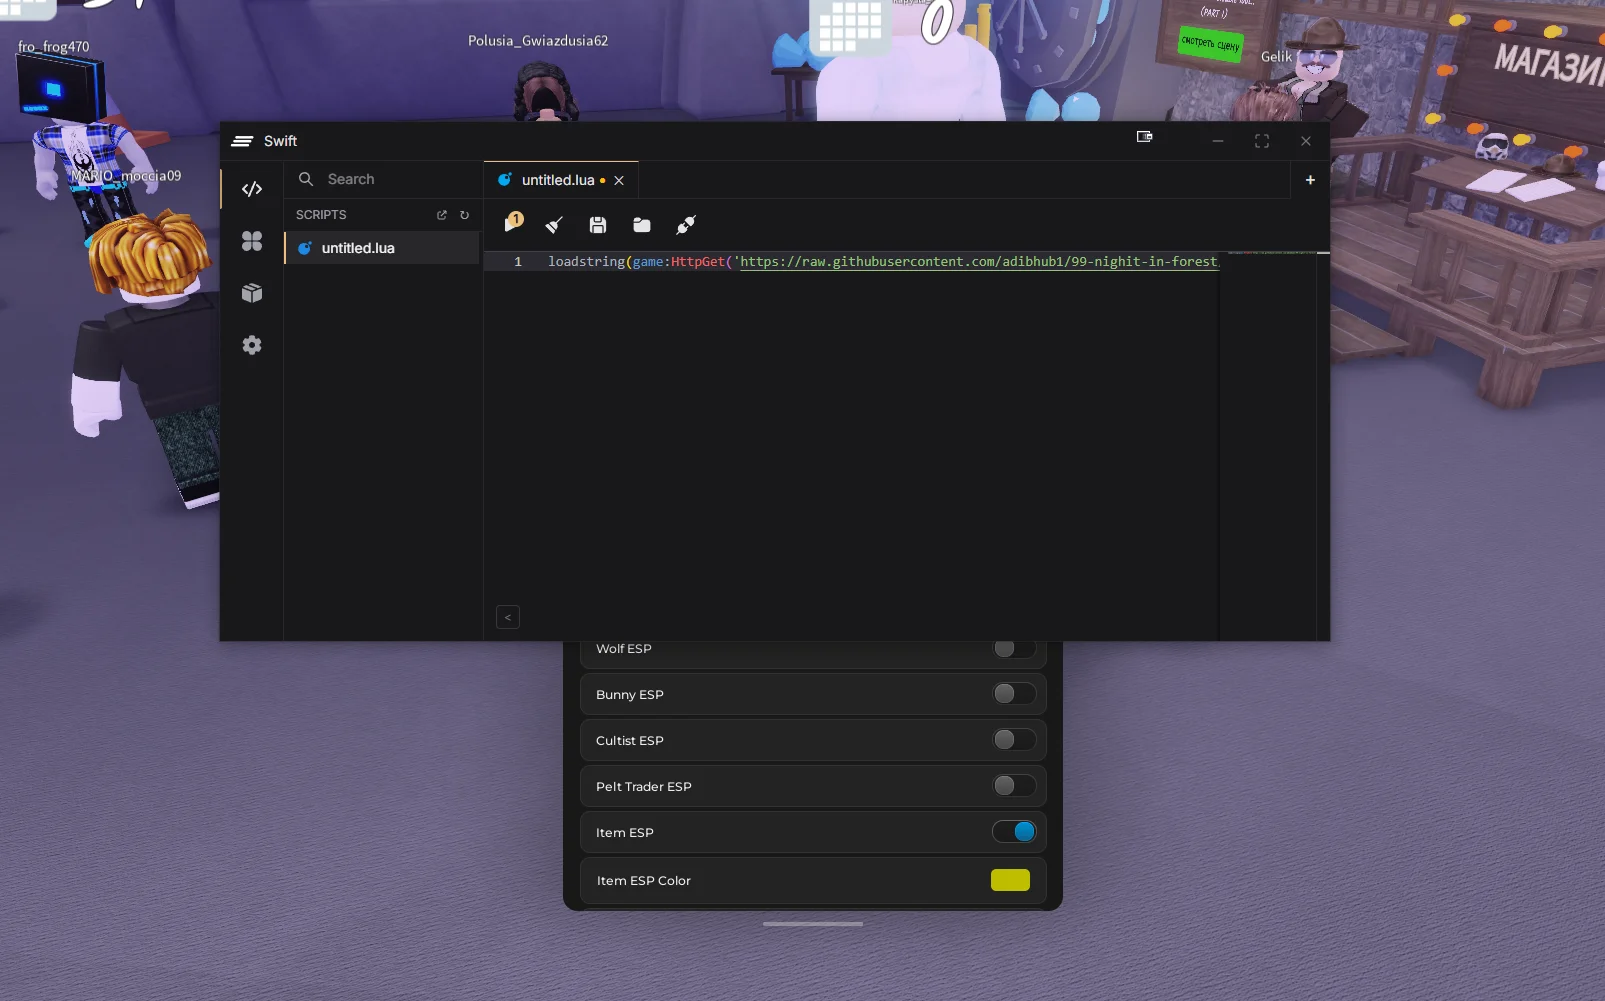Open the package box icon in the sidebar

pyautogui.click(x=252, y=293)
